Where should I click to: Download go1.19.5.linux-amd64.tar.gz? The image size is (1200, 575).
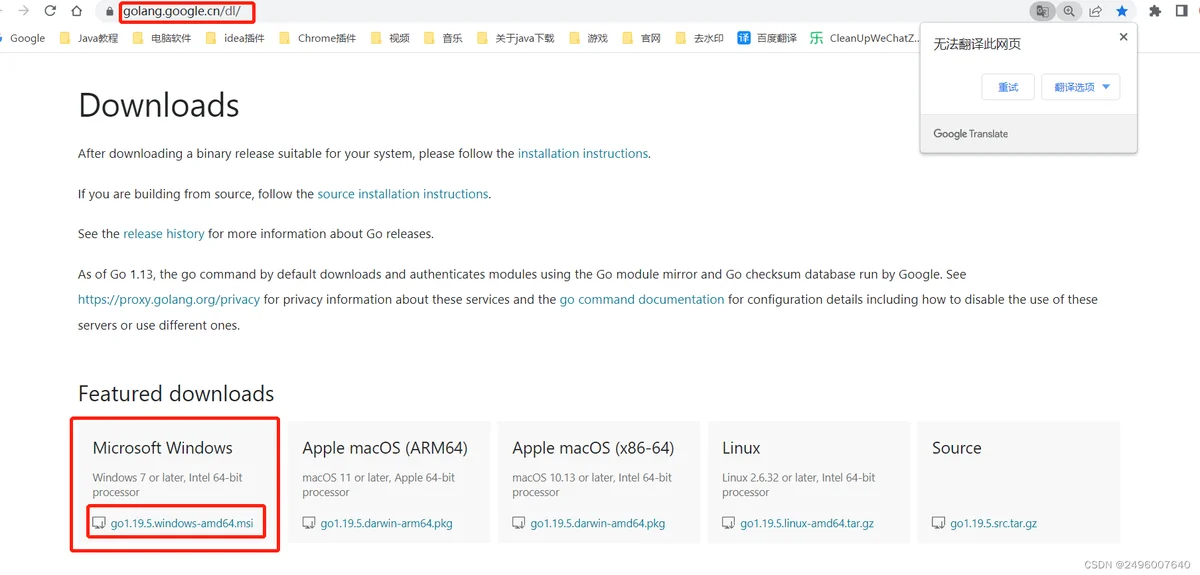tap(798, 523)
